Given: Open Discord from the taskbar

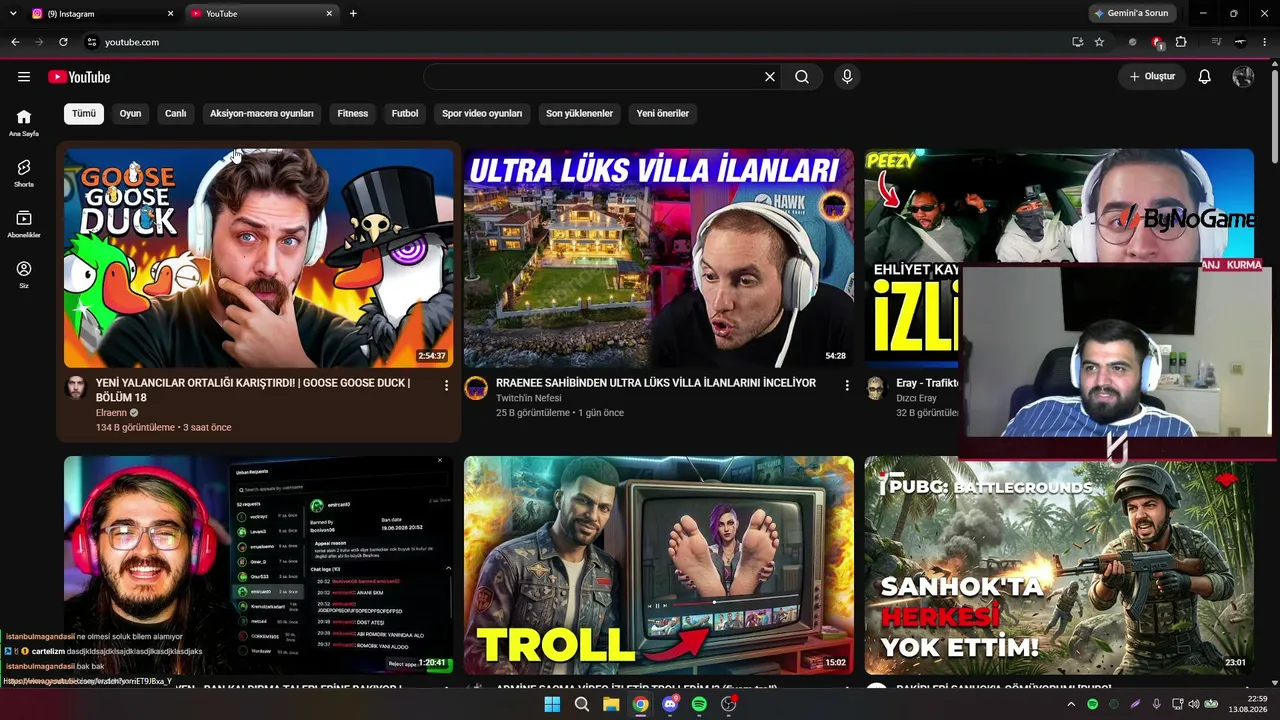Looking at the screenshot, I should 670,704.
